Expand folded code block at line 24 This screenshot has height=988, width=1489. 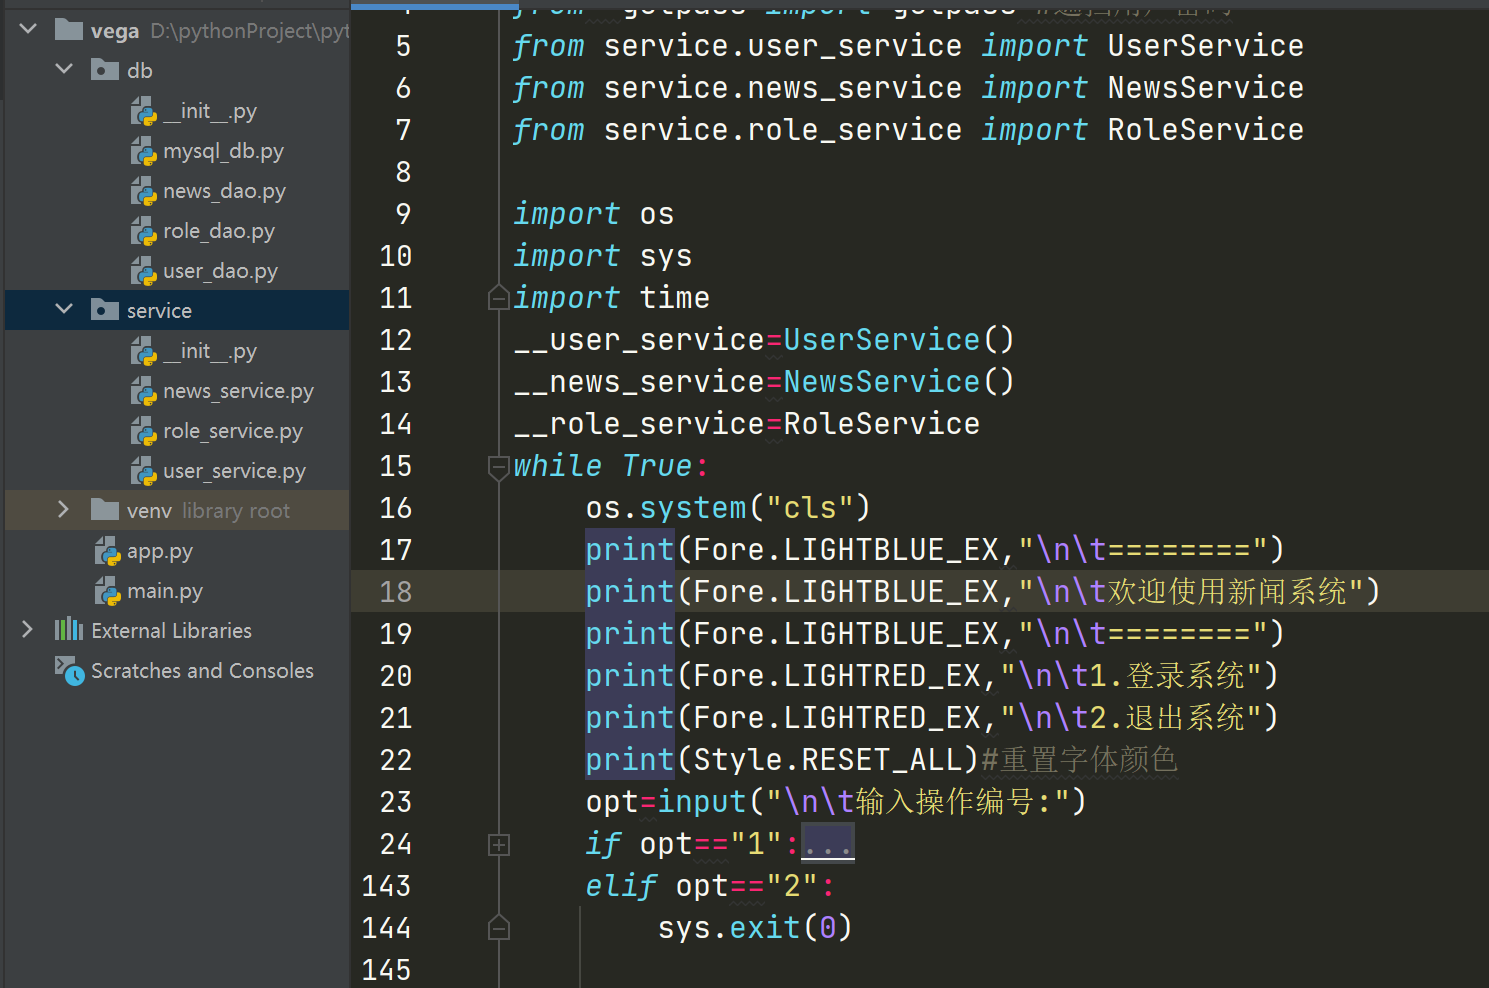pyautogui.click(x=499, y=845)
